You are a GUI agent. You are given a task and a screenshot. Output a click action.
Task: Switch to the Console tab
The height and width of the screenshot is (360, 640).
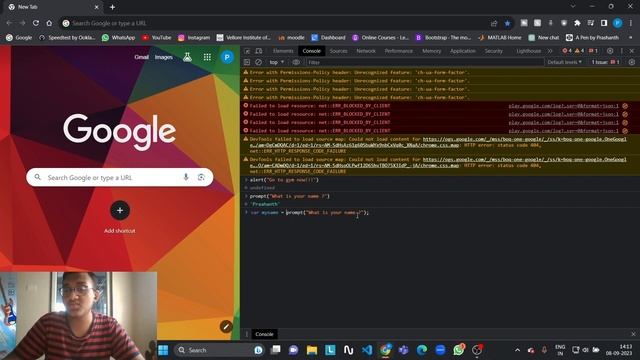(311, 51)
